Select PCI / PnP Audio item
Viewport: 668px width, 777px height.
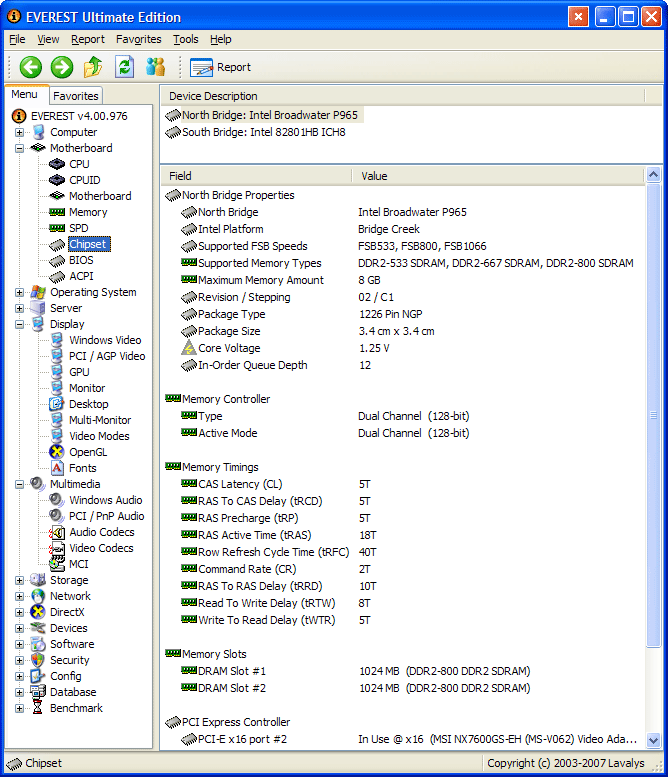pyautogui.click(x=107, y=516)
